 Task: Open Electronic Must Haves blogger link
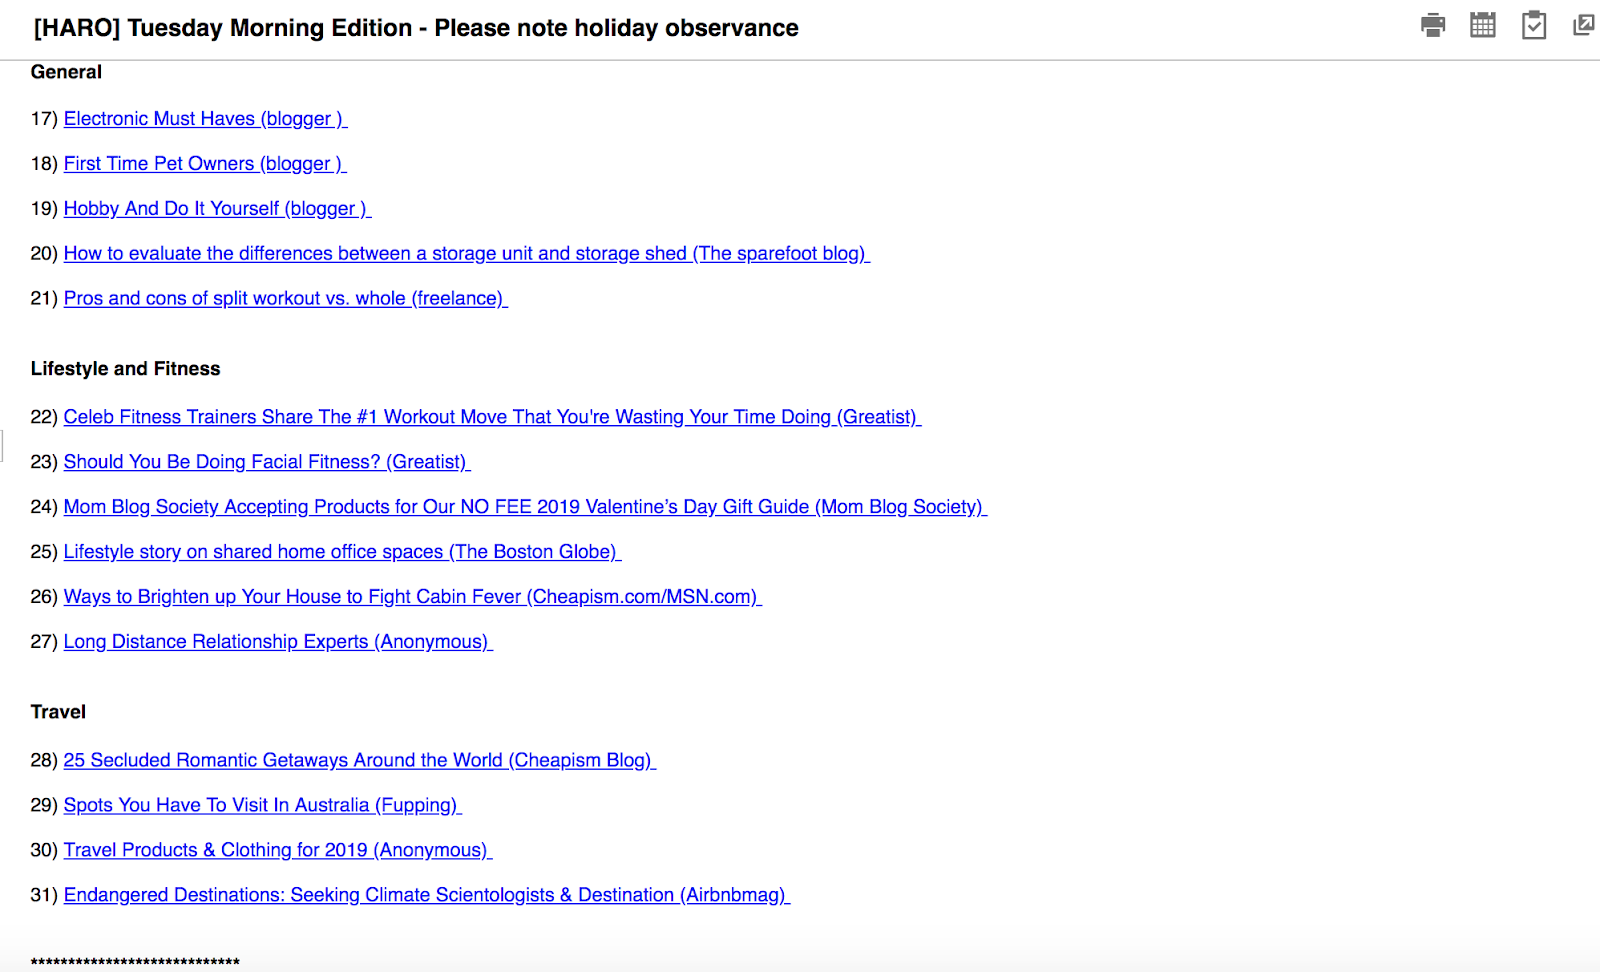coord(204,119)
